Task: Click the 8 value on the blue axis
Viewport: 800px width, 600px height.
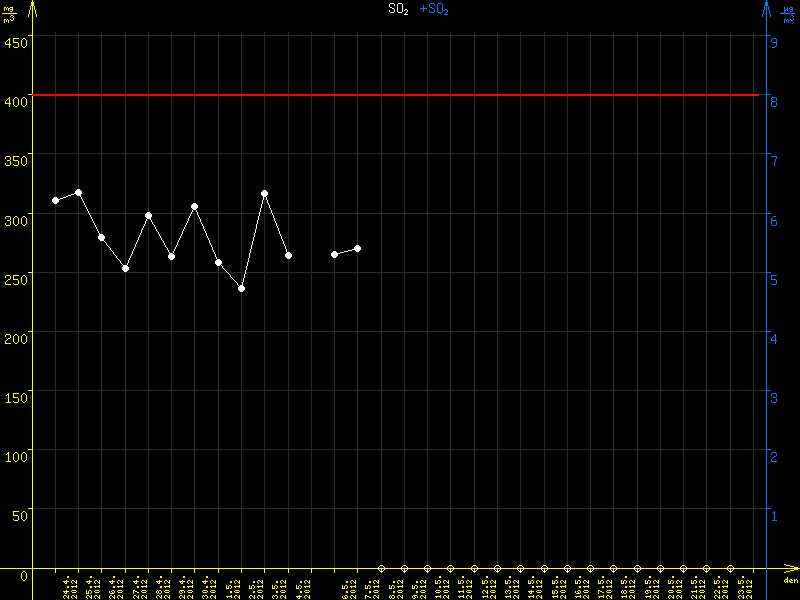Action: click(x=773, y=101)
